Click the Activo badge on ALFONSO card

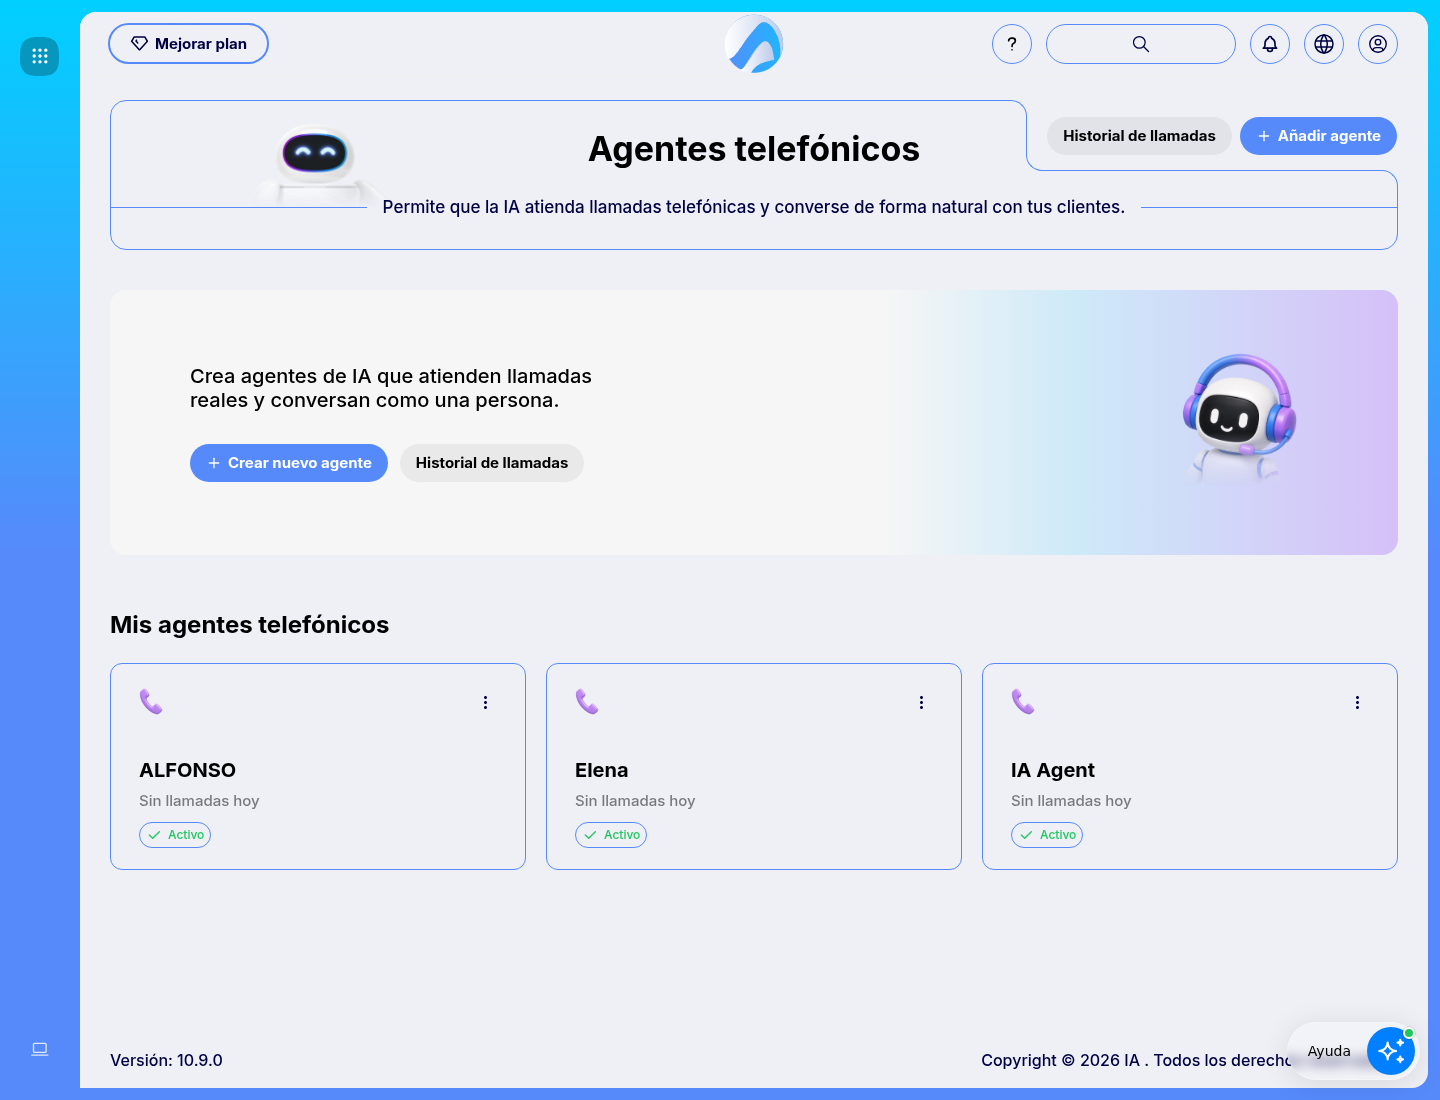click(175, 835)
